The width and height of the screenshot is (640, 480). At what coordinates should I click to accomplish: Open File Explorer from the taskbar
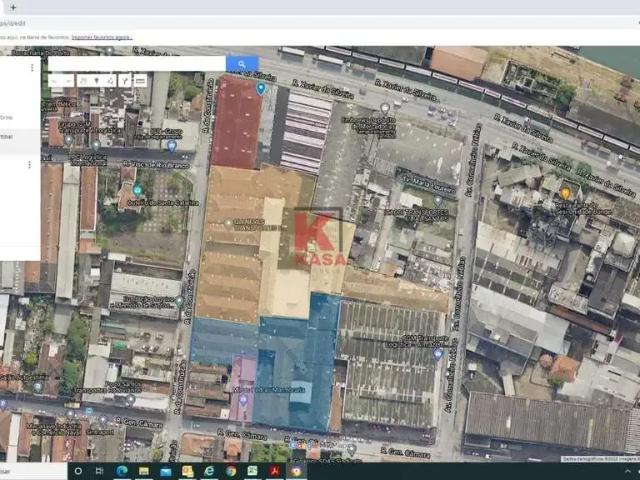point(144,471)
